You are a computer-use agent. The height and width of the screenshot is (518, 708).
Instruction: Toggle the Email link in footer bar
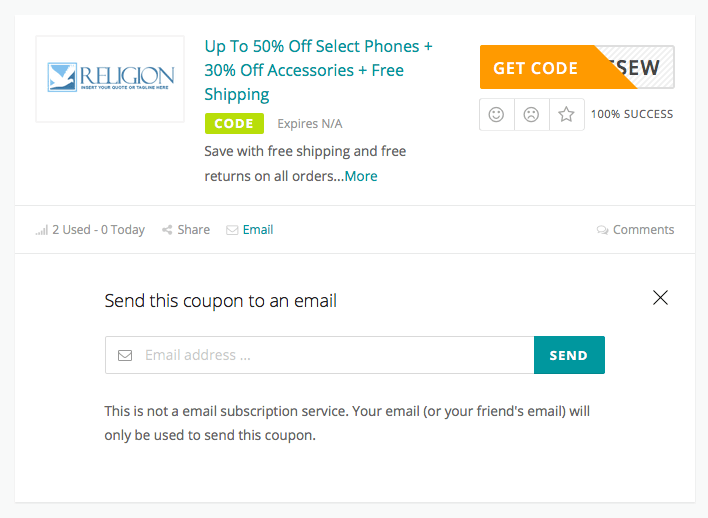tap(258, 230)
